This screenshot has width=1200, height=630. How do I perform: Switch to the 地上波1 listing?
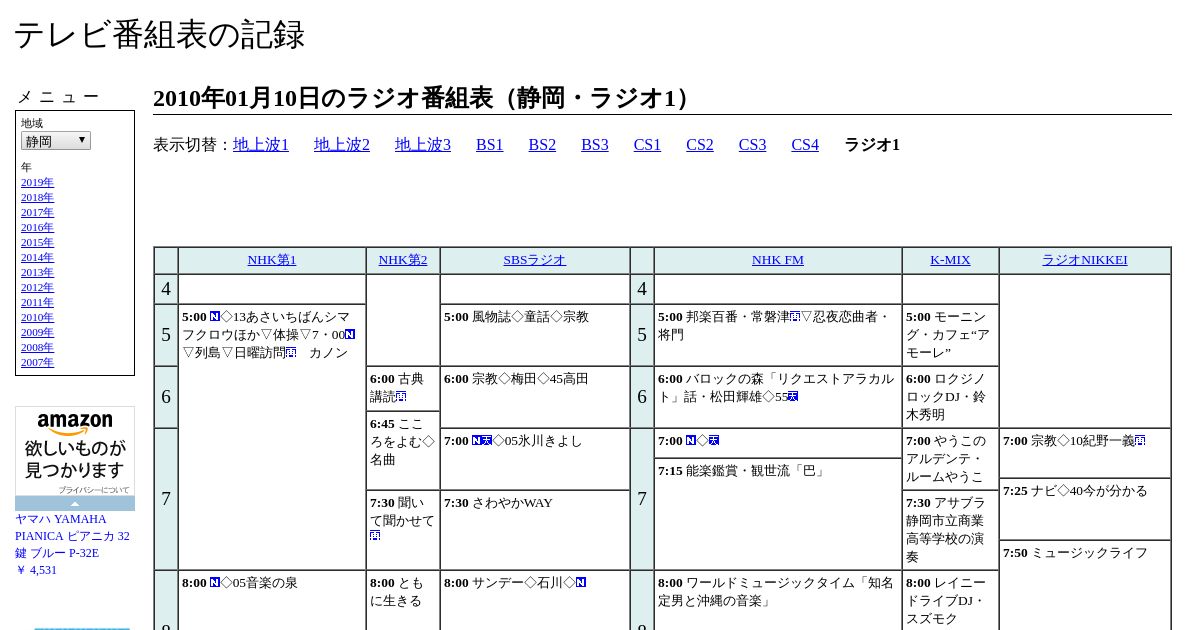point(261,145)
